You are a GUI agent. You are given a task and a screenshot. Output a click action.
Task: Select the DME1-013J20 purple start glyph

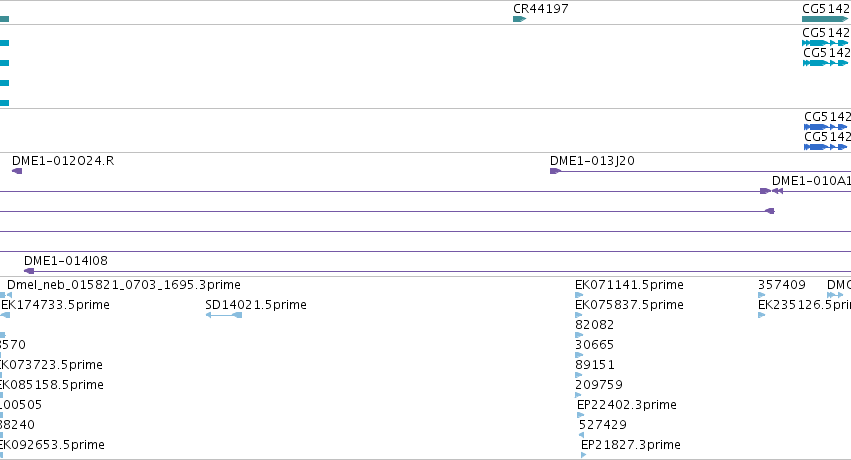555,171
